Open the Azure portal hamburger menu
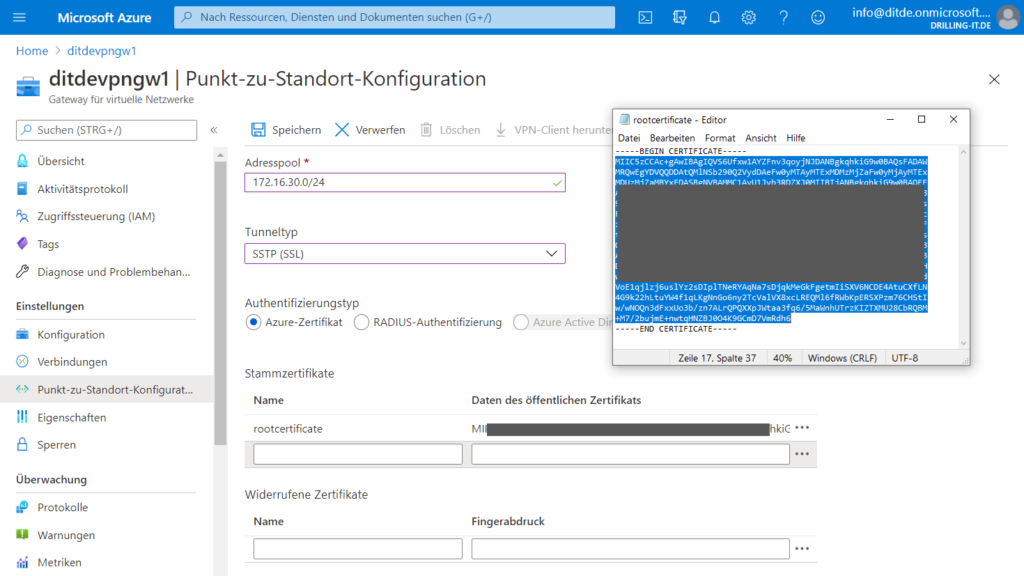 pyautogui.click(x=19, y=17)
